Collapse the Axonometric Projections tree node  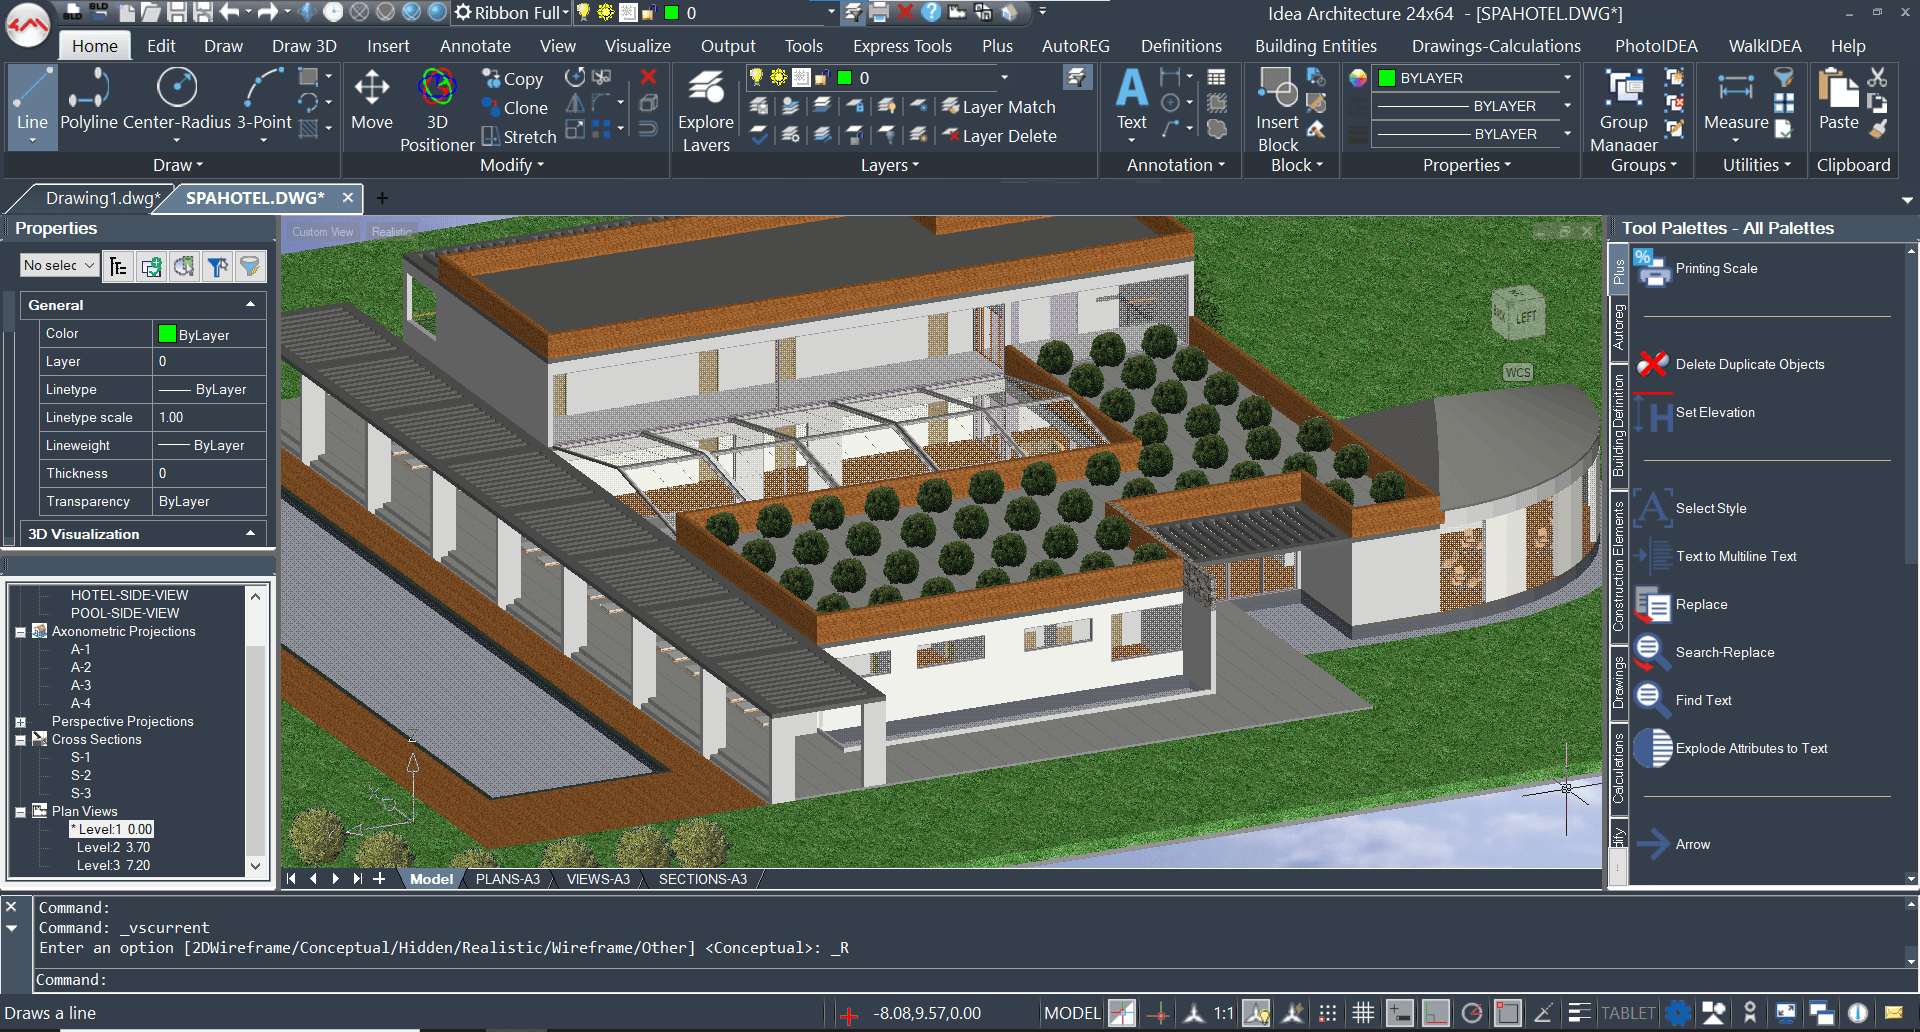pyautogui.click(x=20, y=632)
